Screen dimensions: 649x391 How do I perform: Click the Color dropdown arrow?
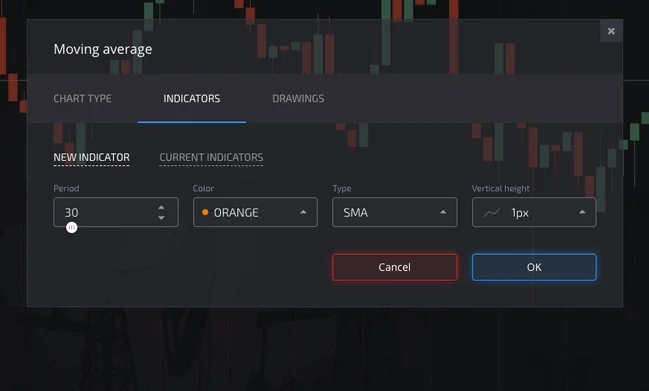pos(303,212)
